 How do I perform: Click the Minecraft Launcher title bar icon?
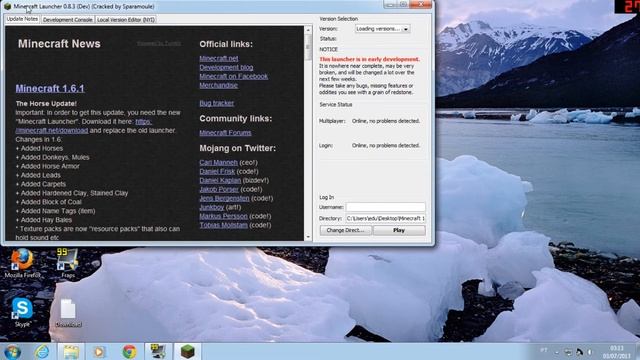(x=7, y=6)
